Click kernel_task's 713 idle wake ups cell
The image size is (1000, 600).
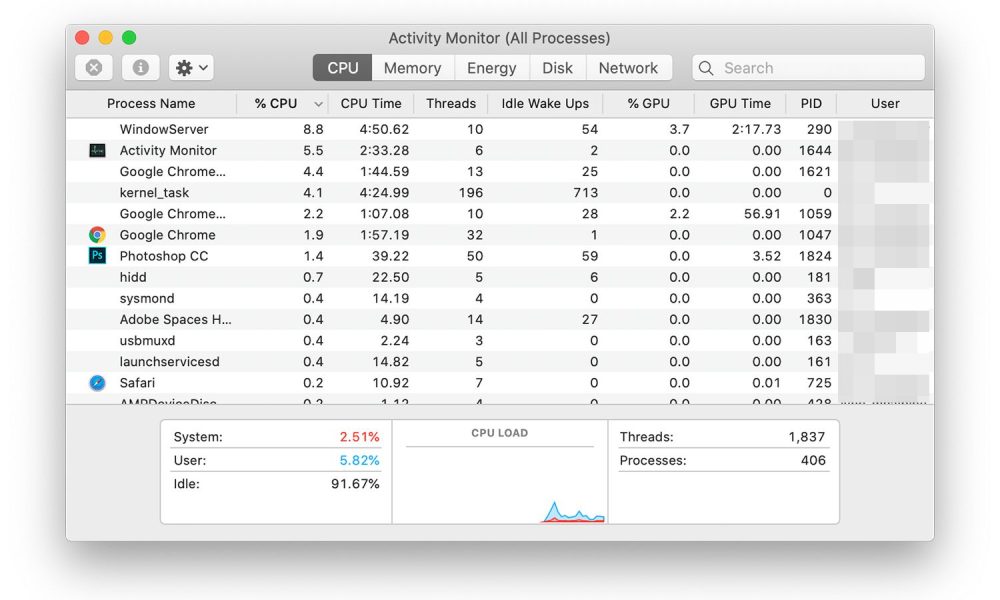tap(585, 193)
